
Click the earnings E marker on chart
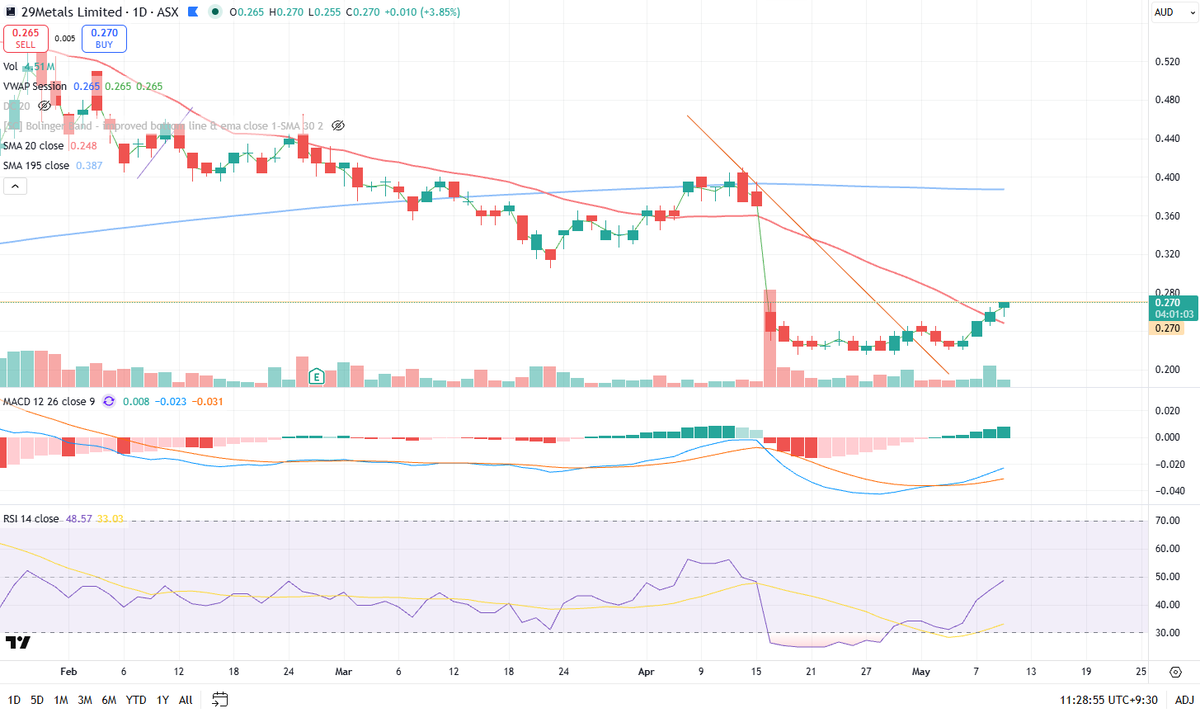pyautogui.click(x=316, y=377)
